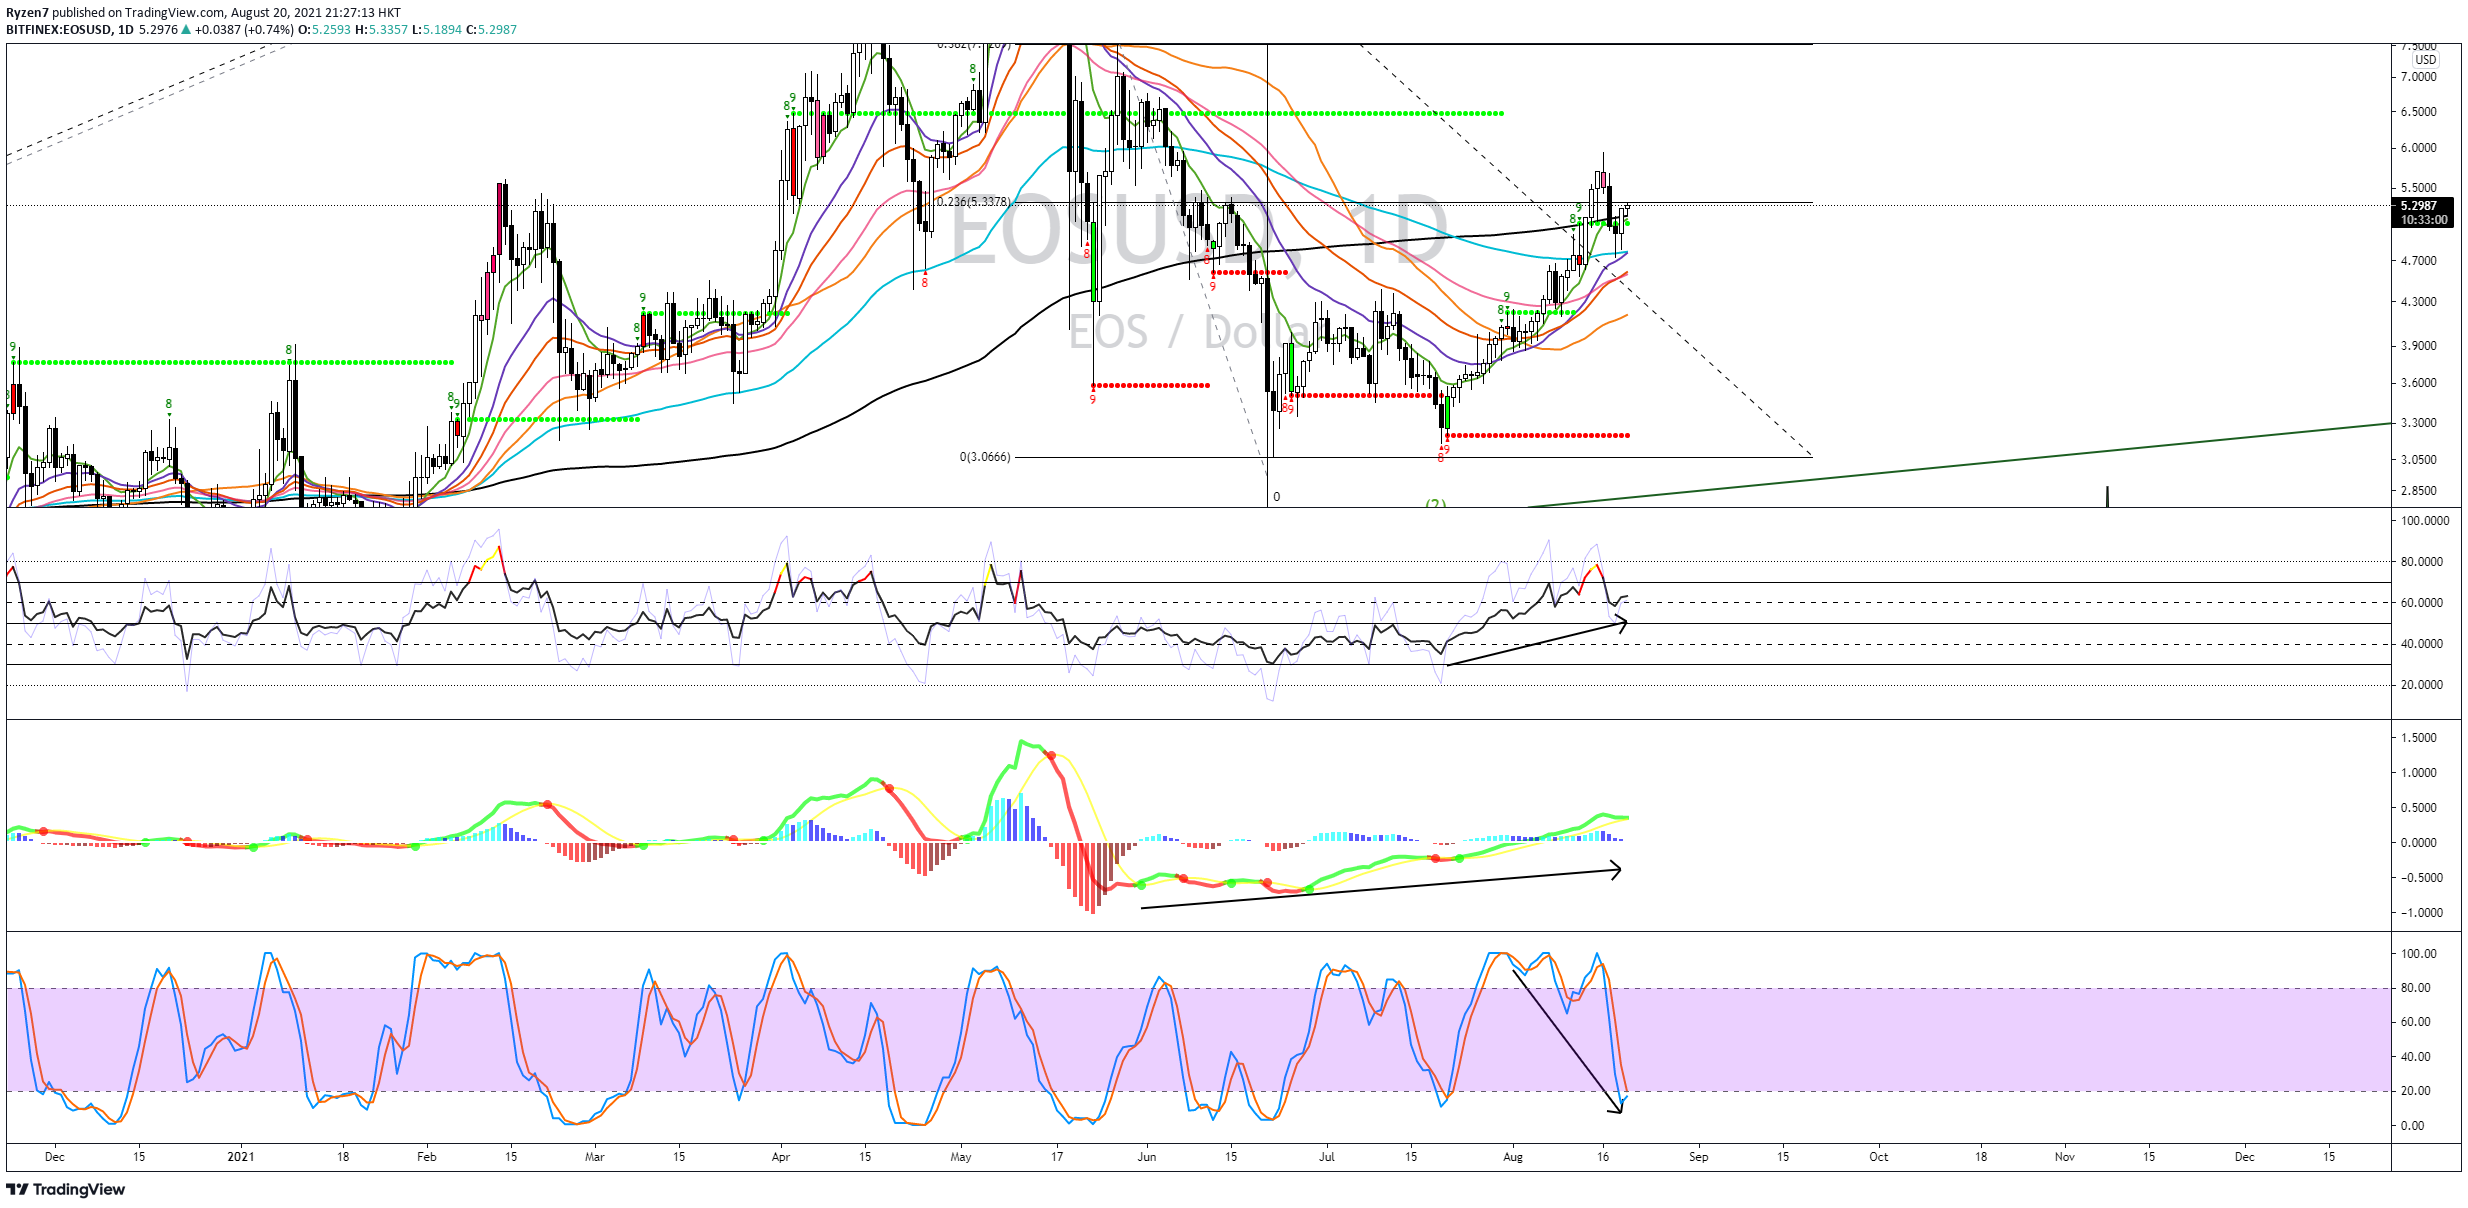Click the 20.0000 RSI axis label
The height and width of the screenshot is (1208, 2468).
coord(2422,685)
